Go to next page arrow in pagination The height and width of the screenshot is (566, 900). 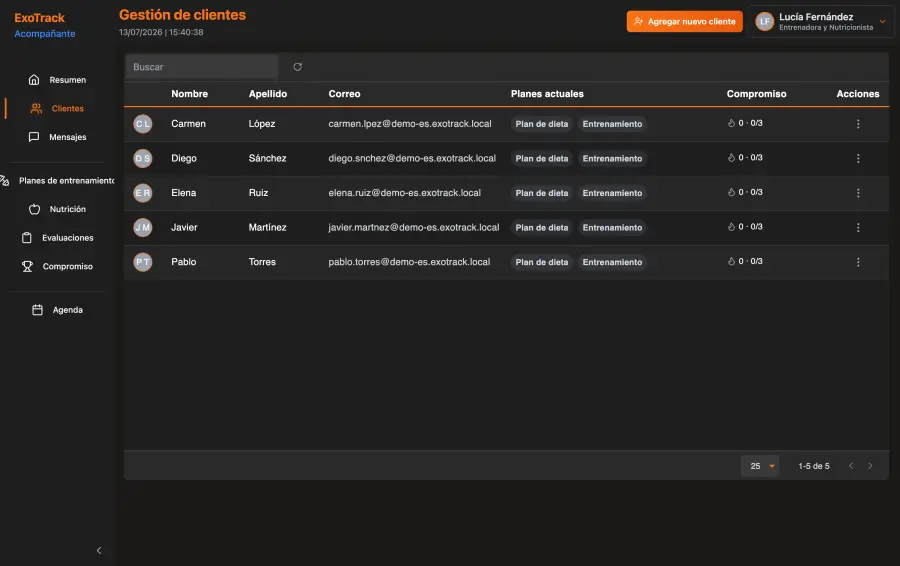[x=870, y=466]
